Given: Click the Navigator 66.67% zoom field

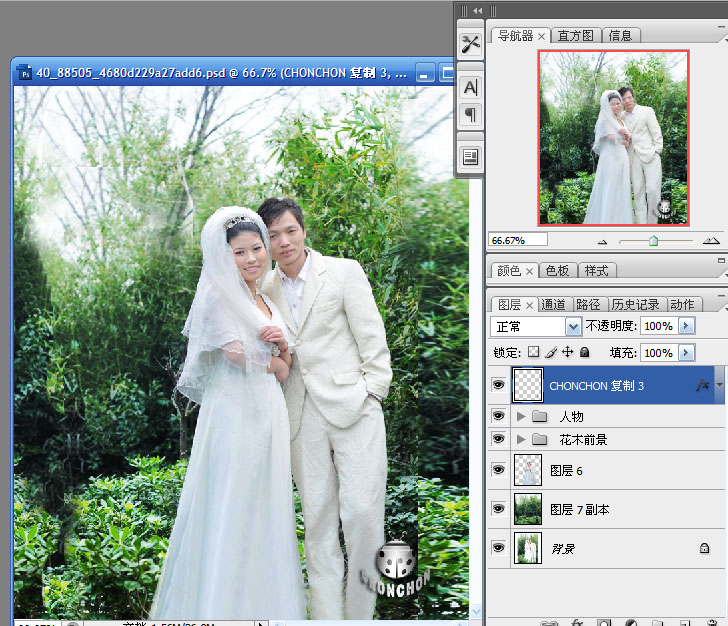Looking at the screenshot, I should coord(518,240).
